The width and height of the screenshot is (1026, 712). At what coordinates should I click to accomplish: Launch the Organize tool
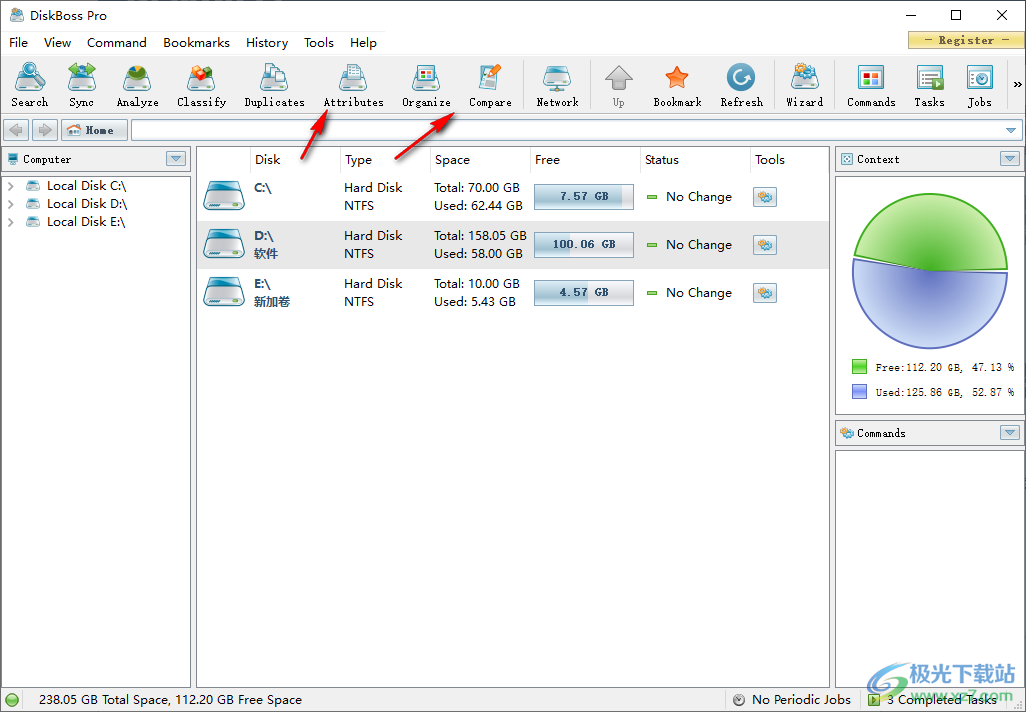tap(426, 85)
